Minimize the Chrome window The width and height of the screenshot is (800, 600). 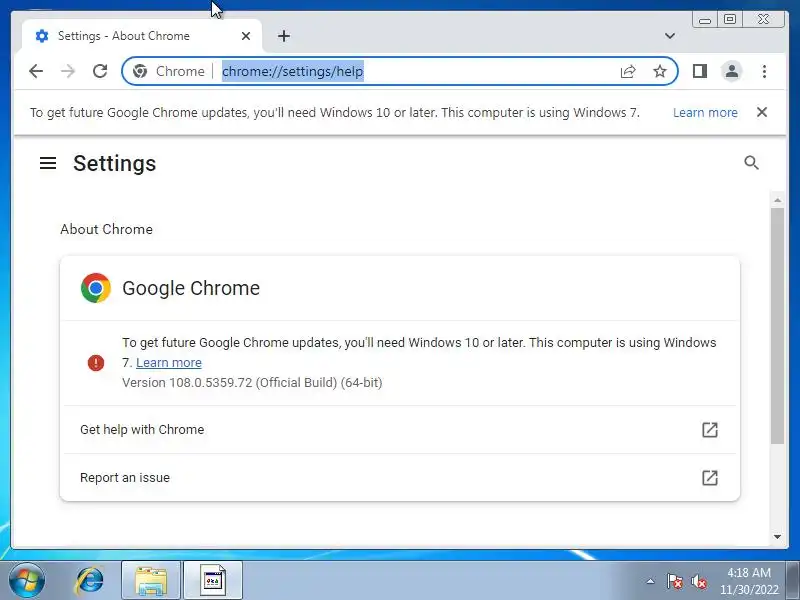[x=705, y=20]
